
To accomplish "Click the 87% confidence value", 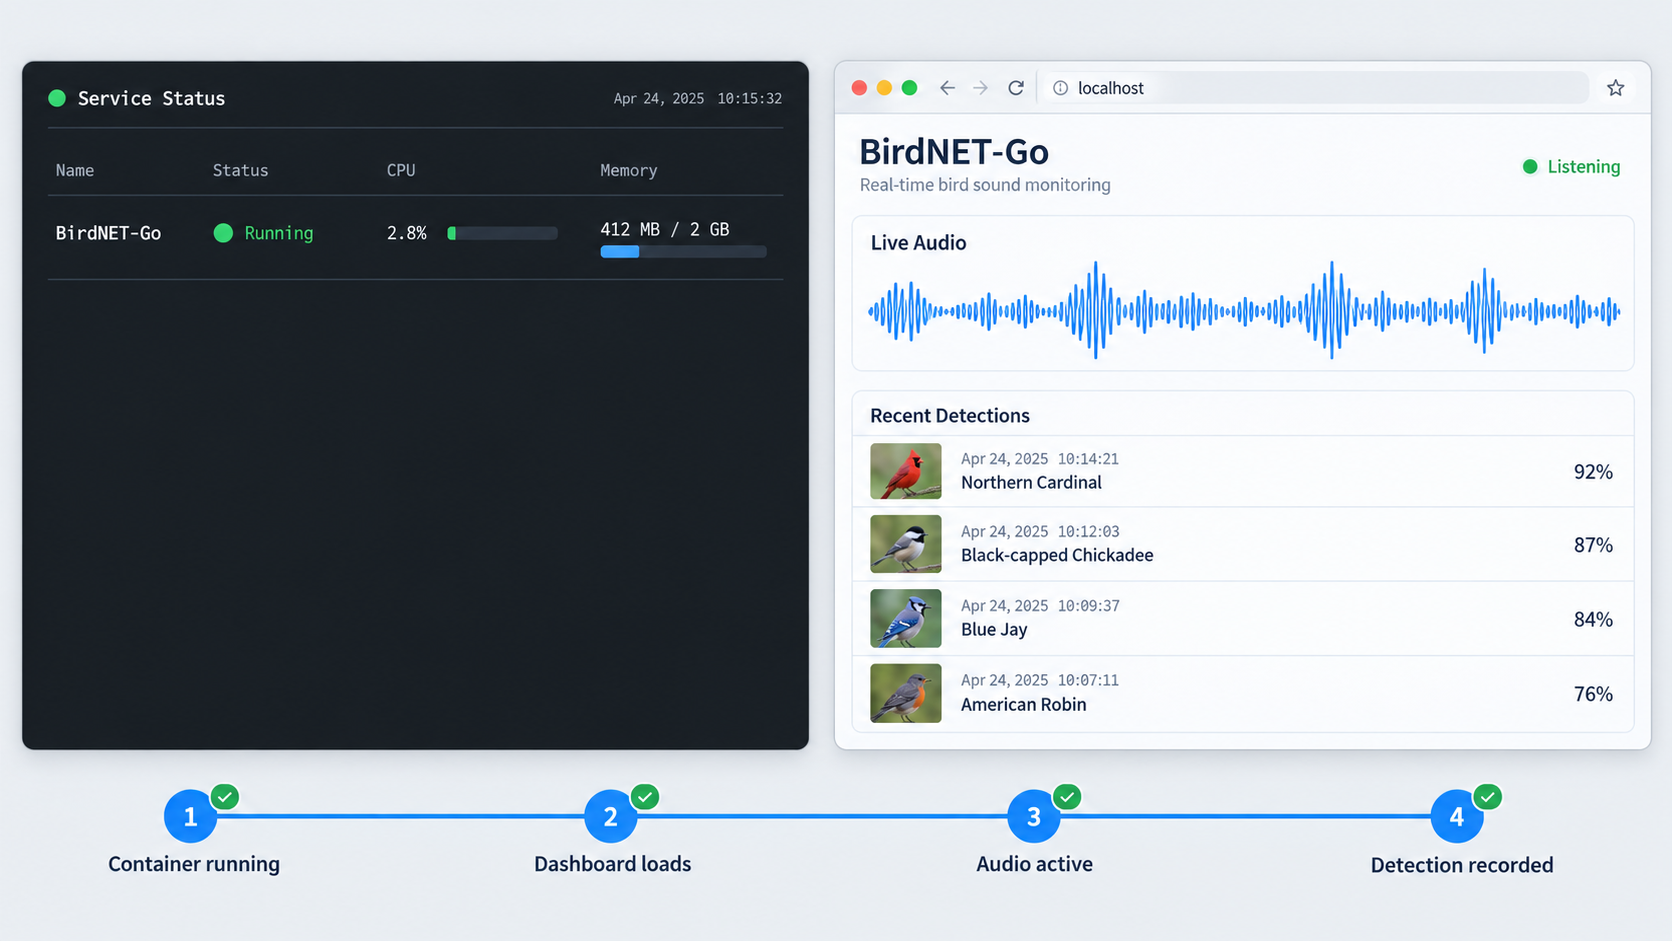I will tap(1593, 545).
